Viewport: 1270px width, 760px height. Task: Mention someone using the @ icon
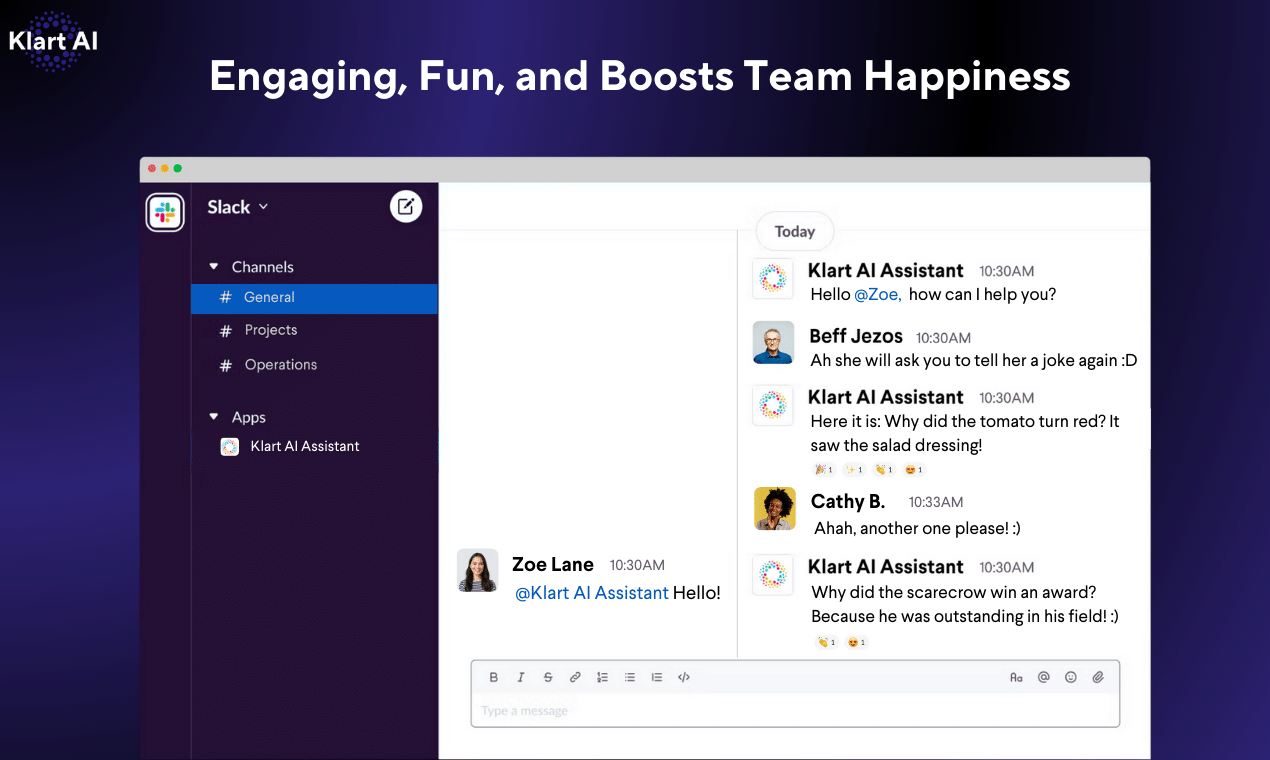pos(1044,677)
